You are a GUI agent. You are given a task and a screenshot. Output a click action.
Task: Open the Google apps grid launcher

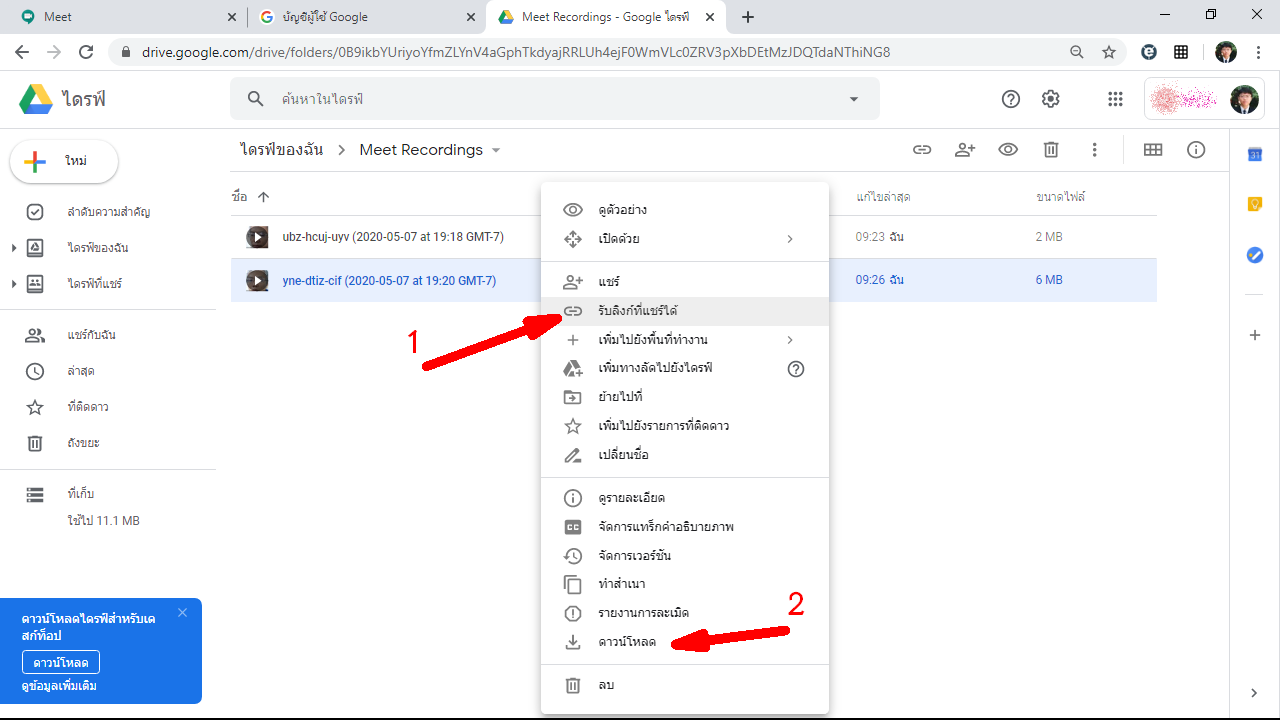tap(1115, 99)
